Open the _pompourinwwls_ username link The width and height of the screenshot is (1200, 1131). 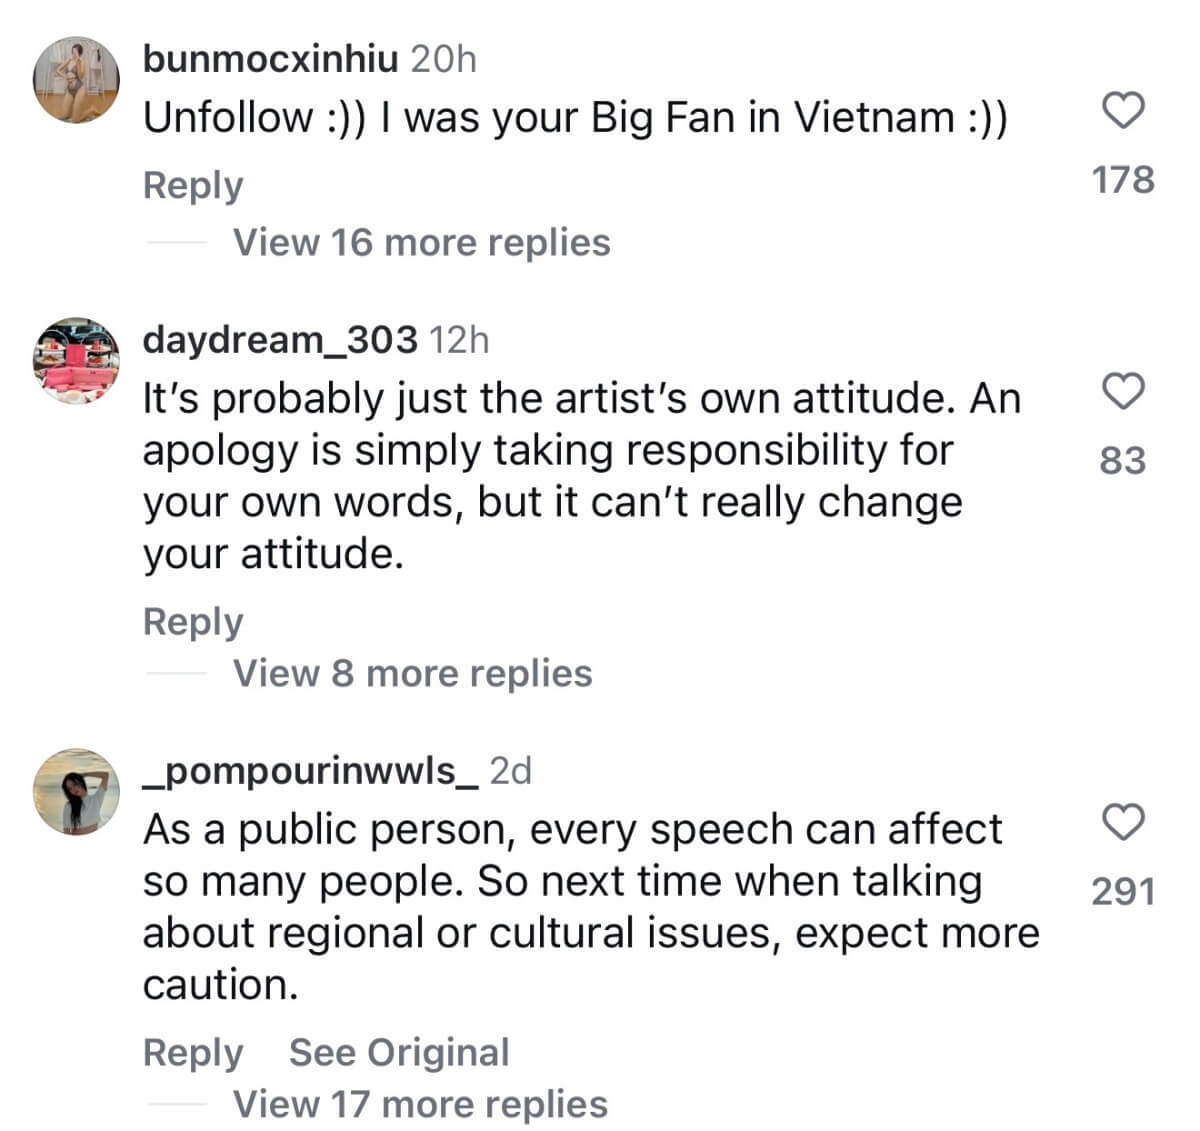(311, 771)
